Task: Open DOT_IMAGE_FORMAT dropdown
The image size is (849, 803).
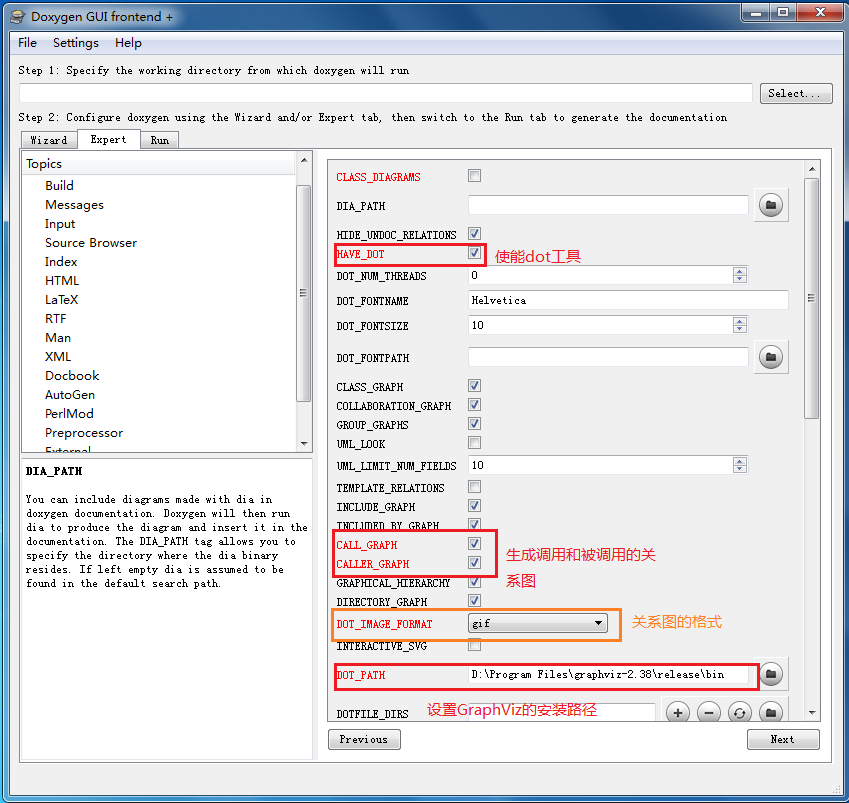Action: tap(537, 623)
